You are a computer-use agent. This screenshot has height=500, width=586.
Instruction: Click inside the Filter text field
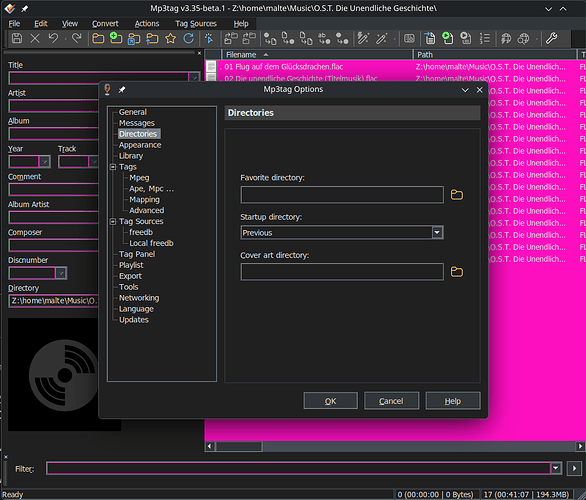[298, 468]
